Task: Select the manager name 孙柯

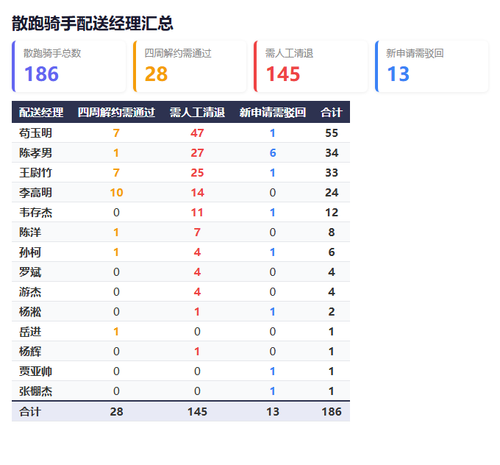Action: click(x=30, y=252)
